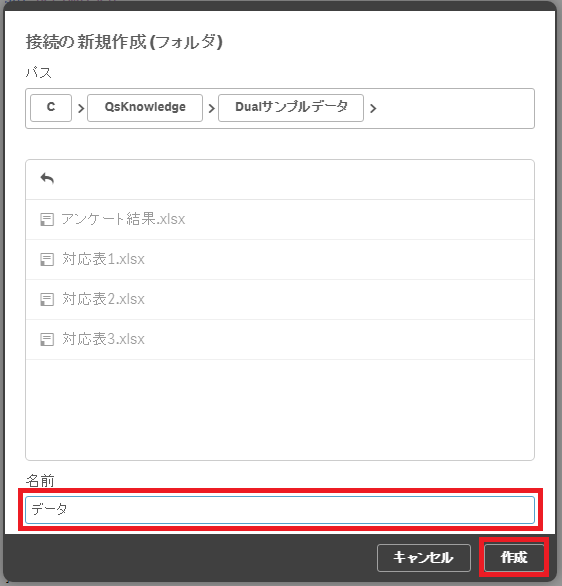
Task: Focus the 名前 text field containing データ
Action: coord(280,510)
